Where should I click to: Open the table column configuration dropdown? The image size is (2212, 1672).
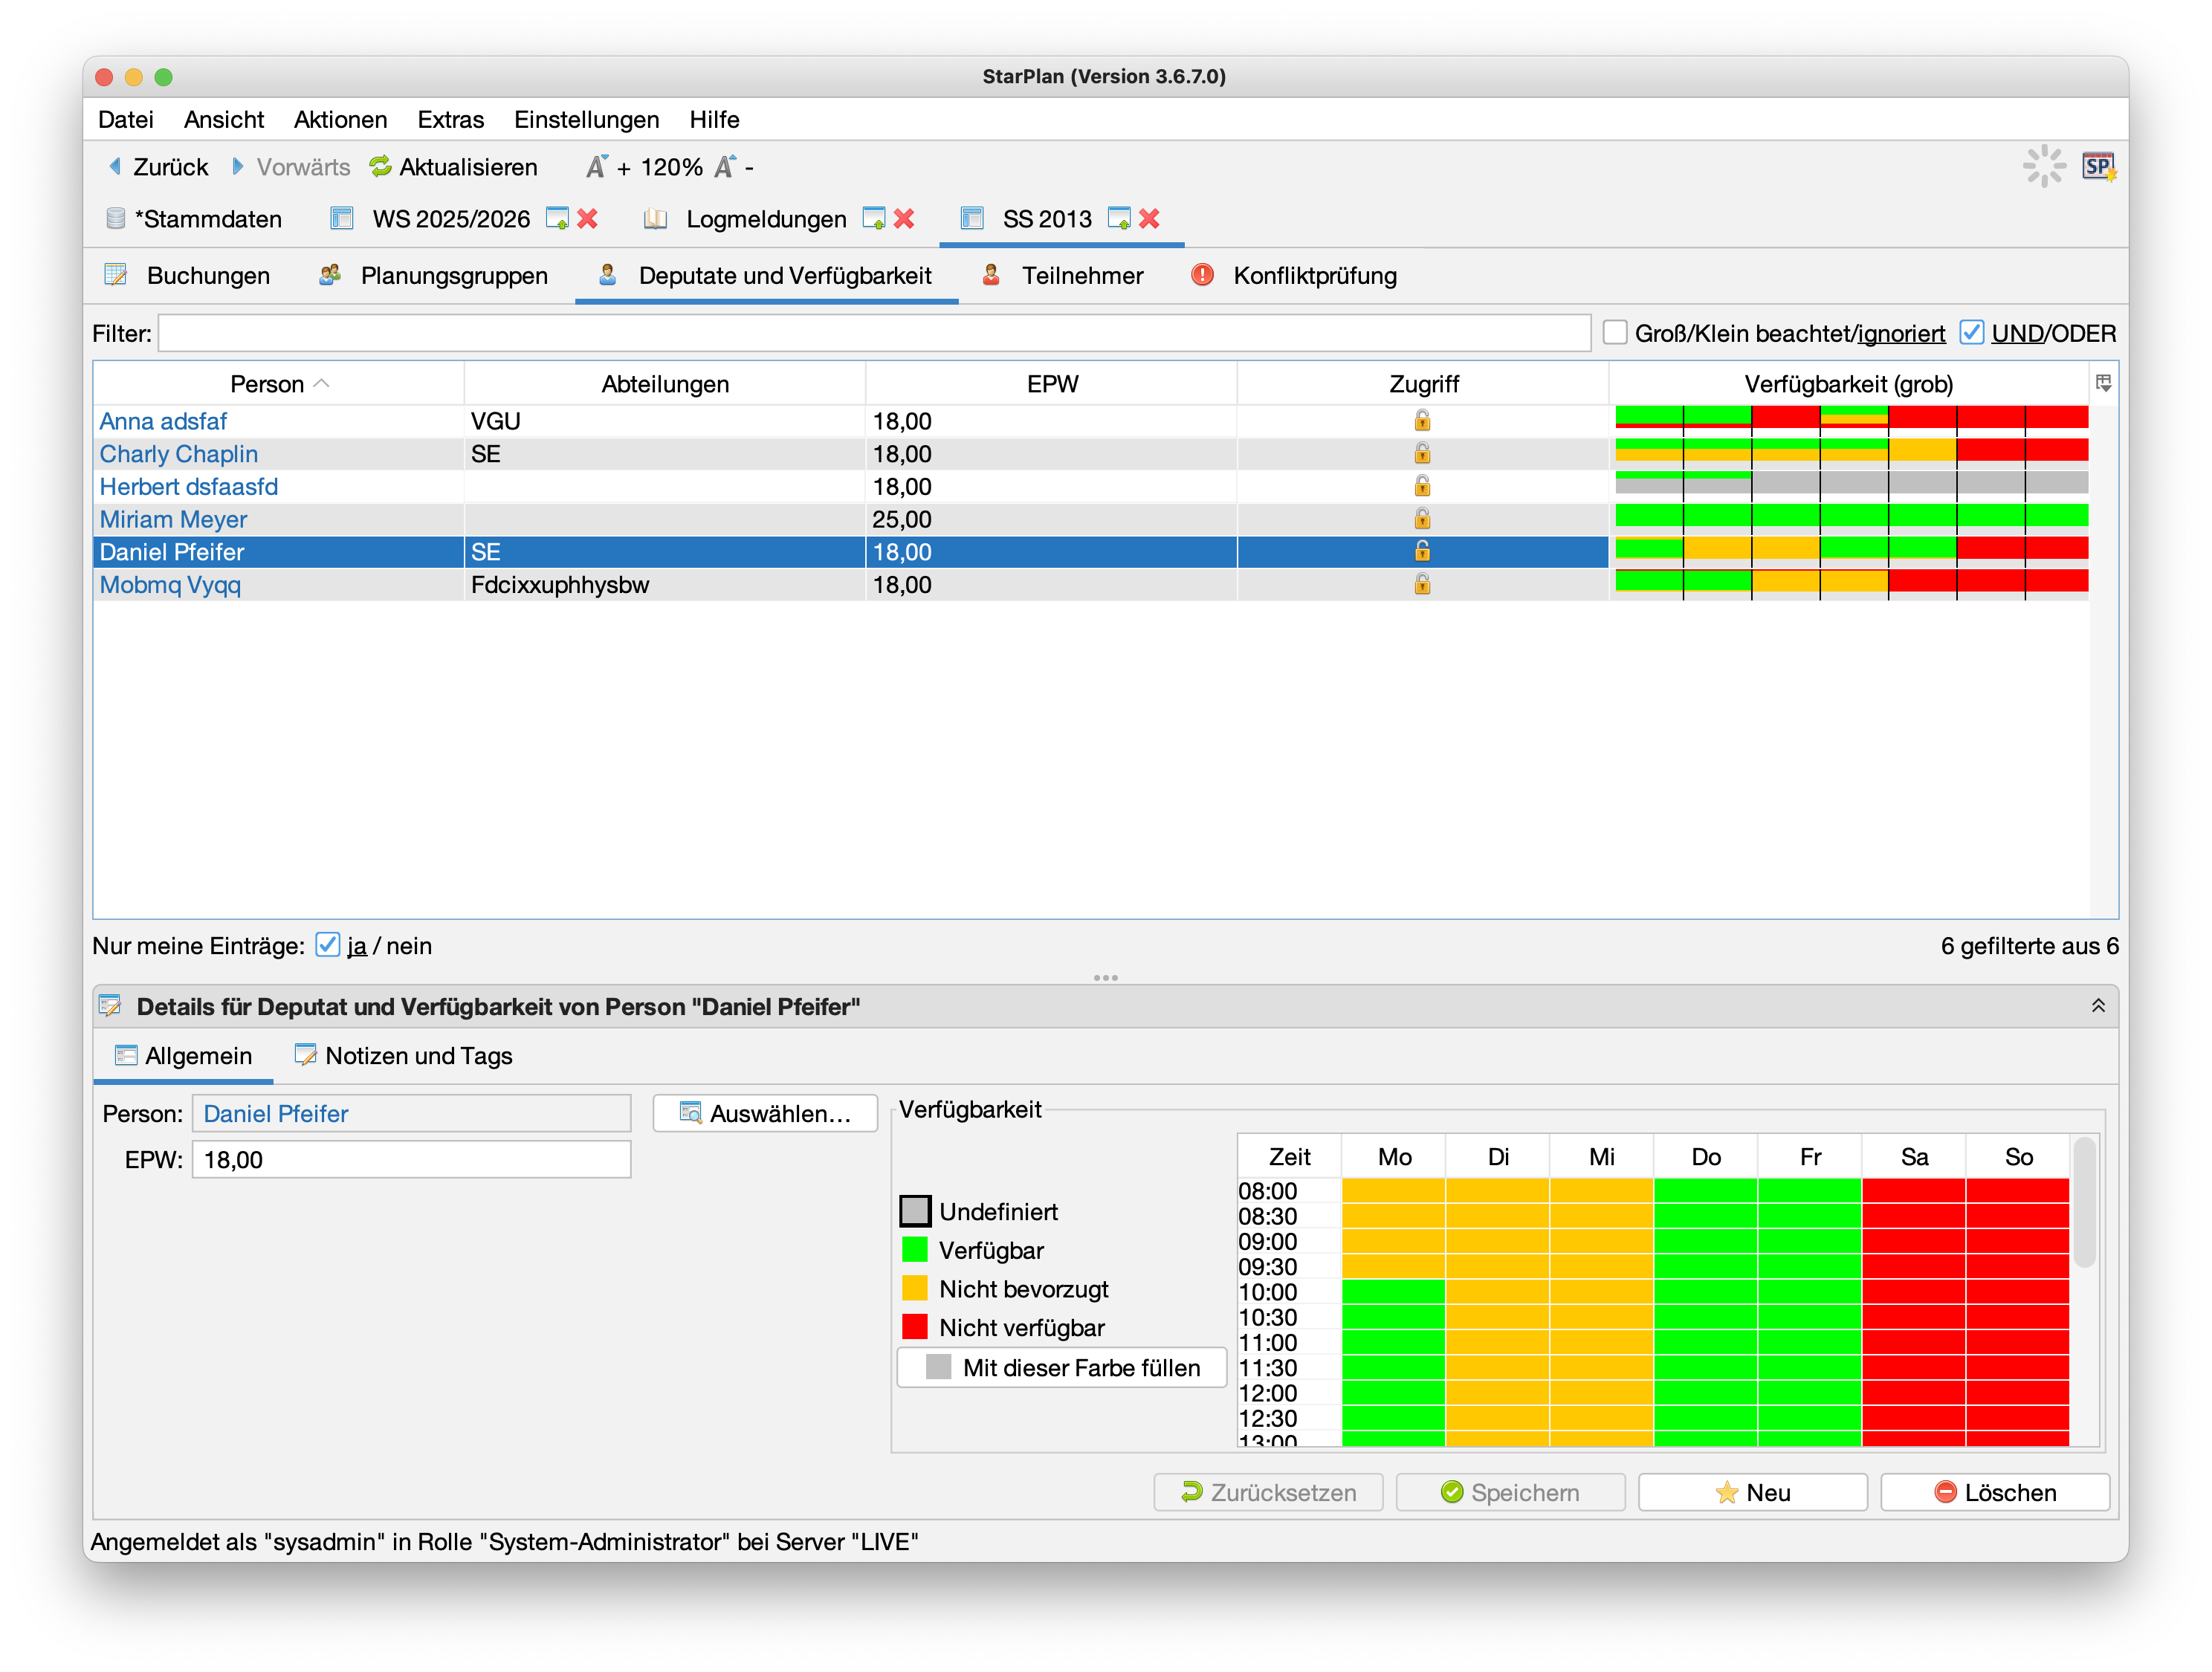(2103, 384)
